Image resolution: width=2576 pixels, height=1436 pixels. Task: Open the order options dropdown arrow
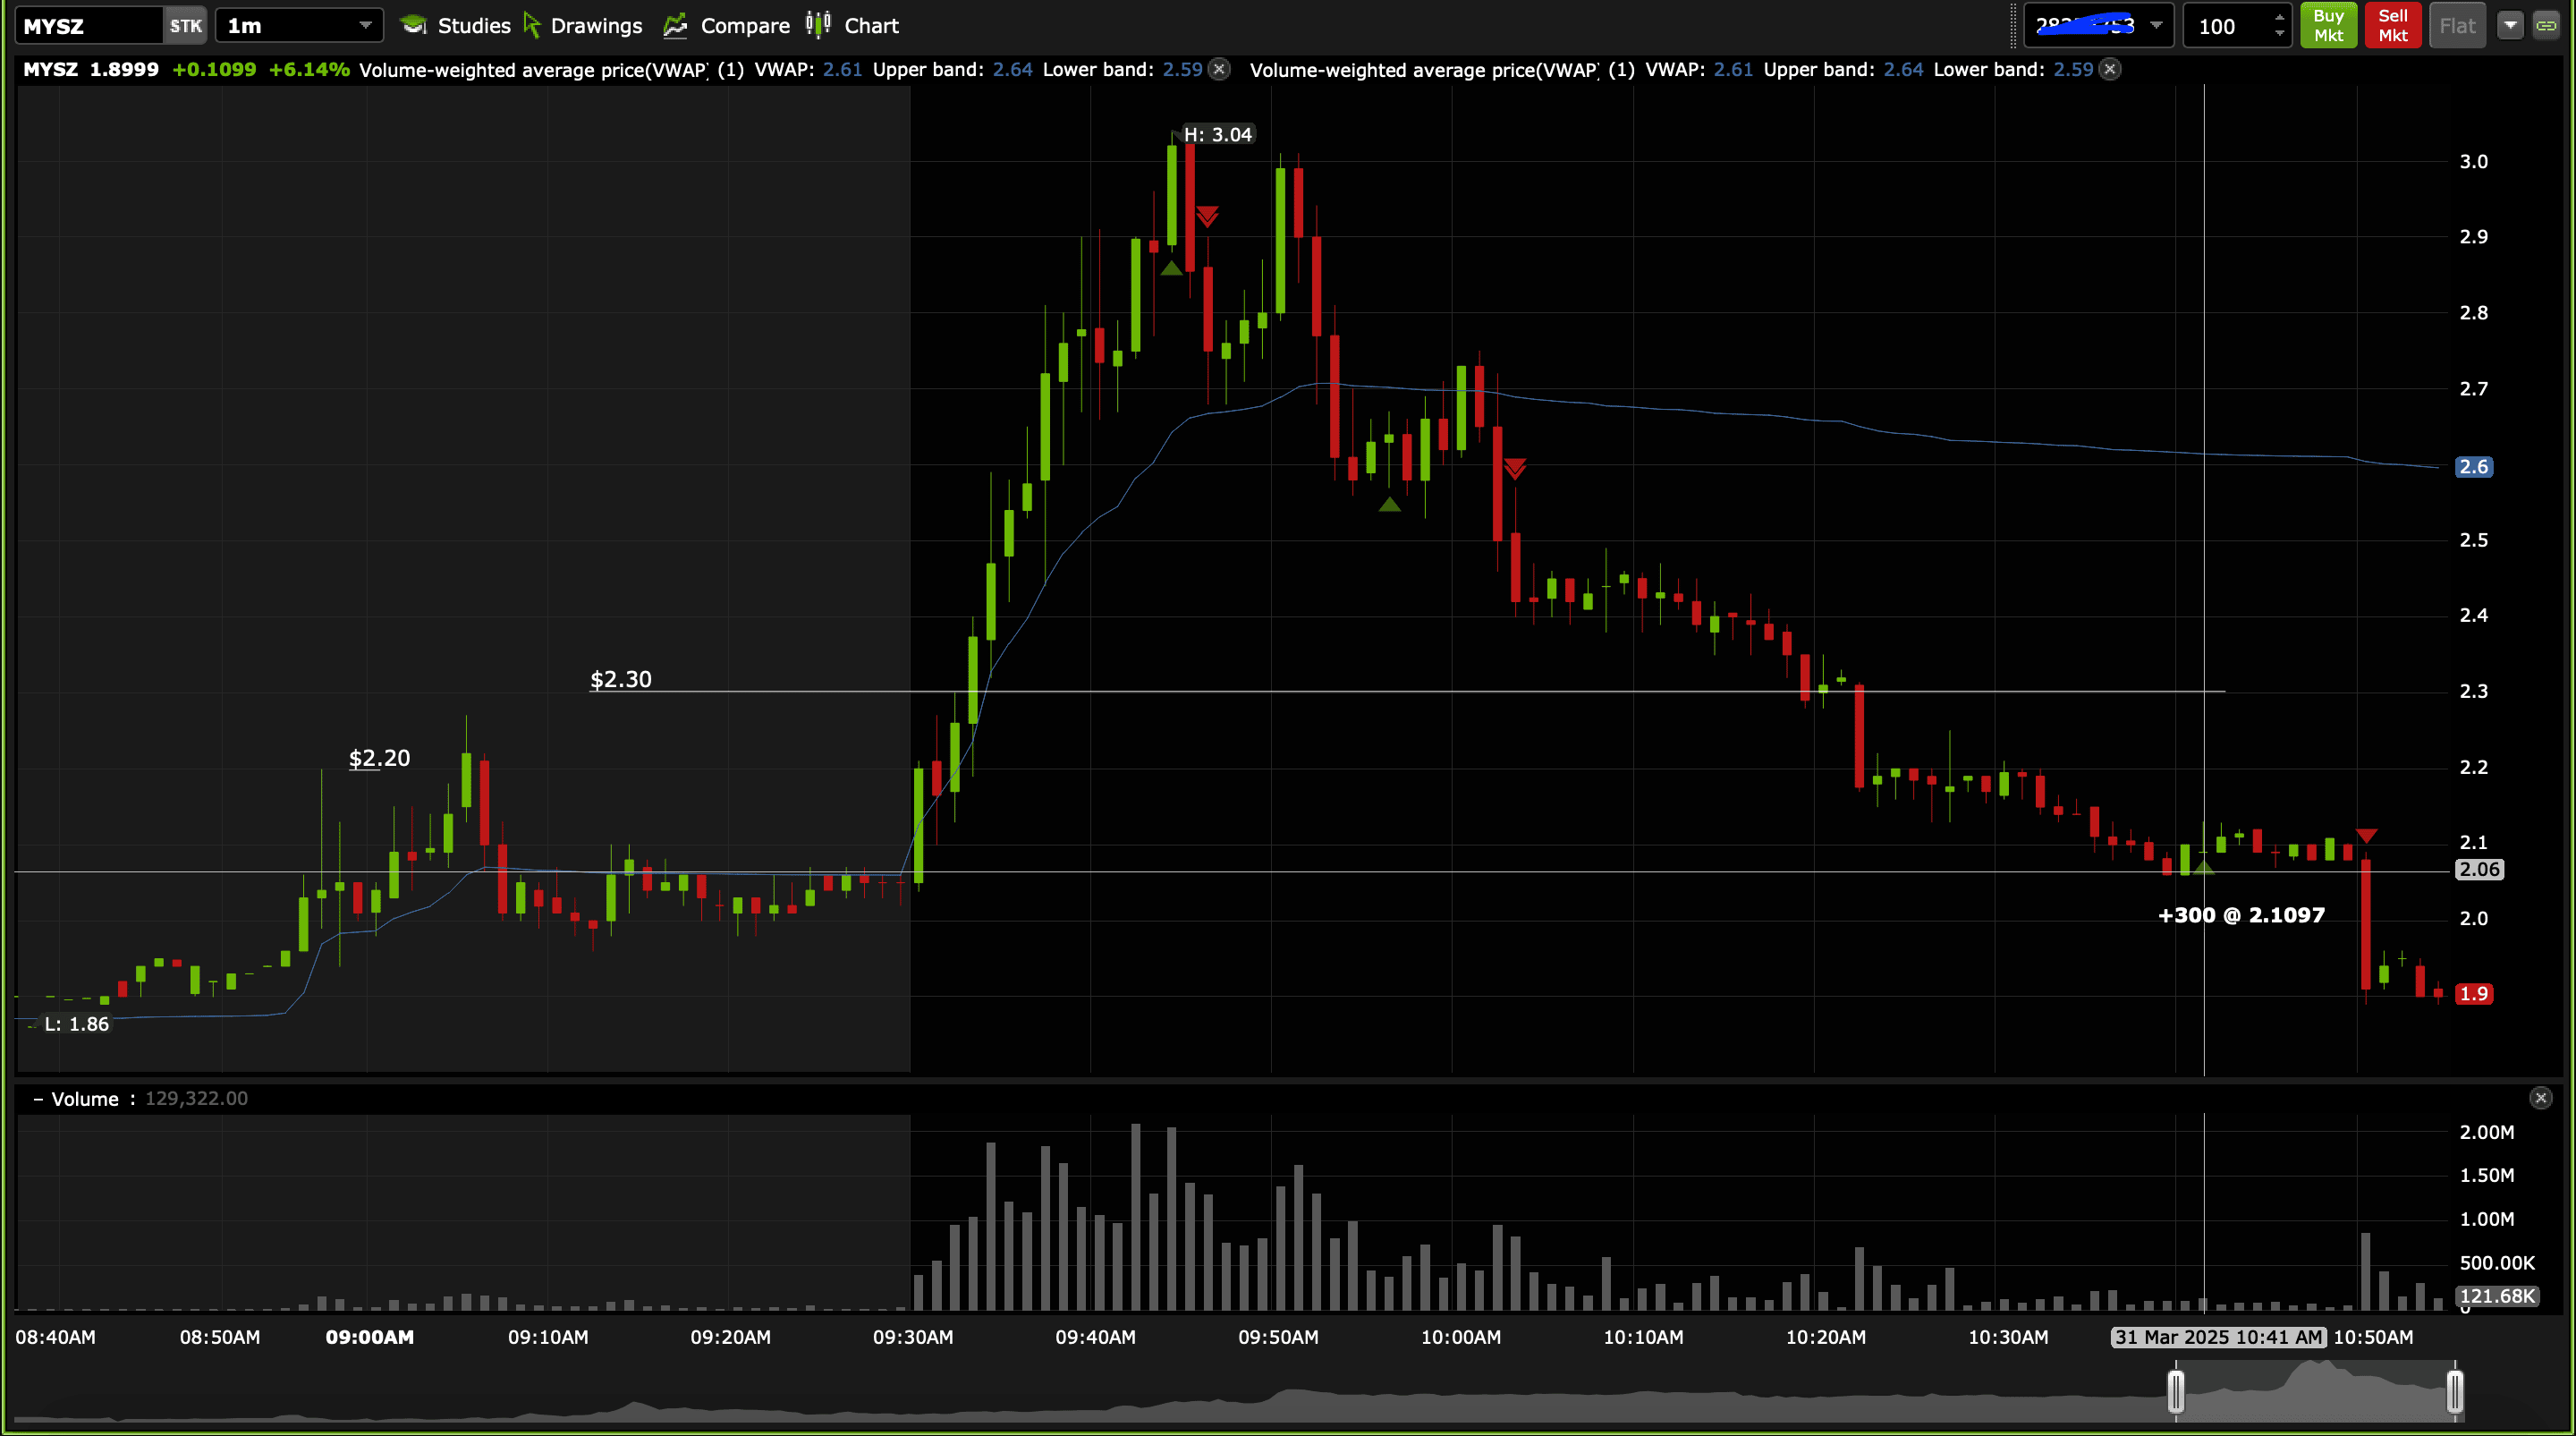click(2510, 25)
